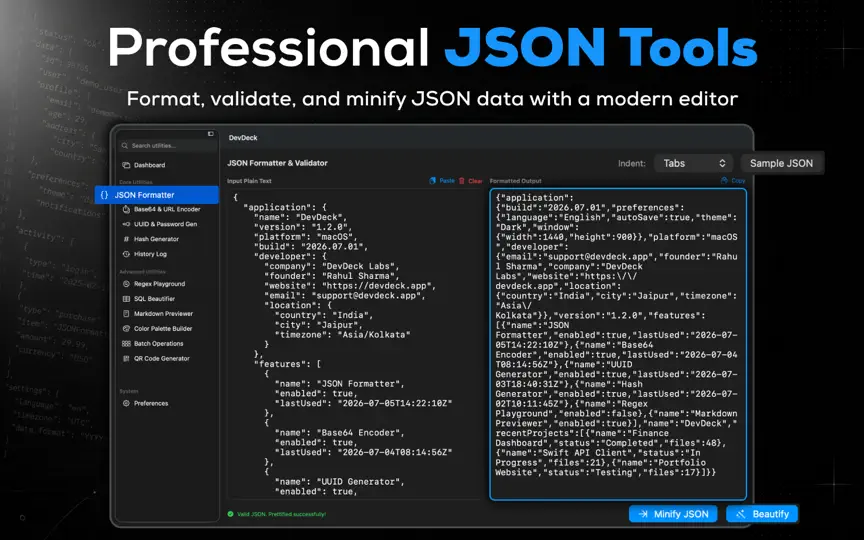Click the "version": "1.2.0" line in input
The width and height of the screenshot is (864, 540).
(302, 227)
